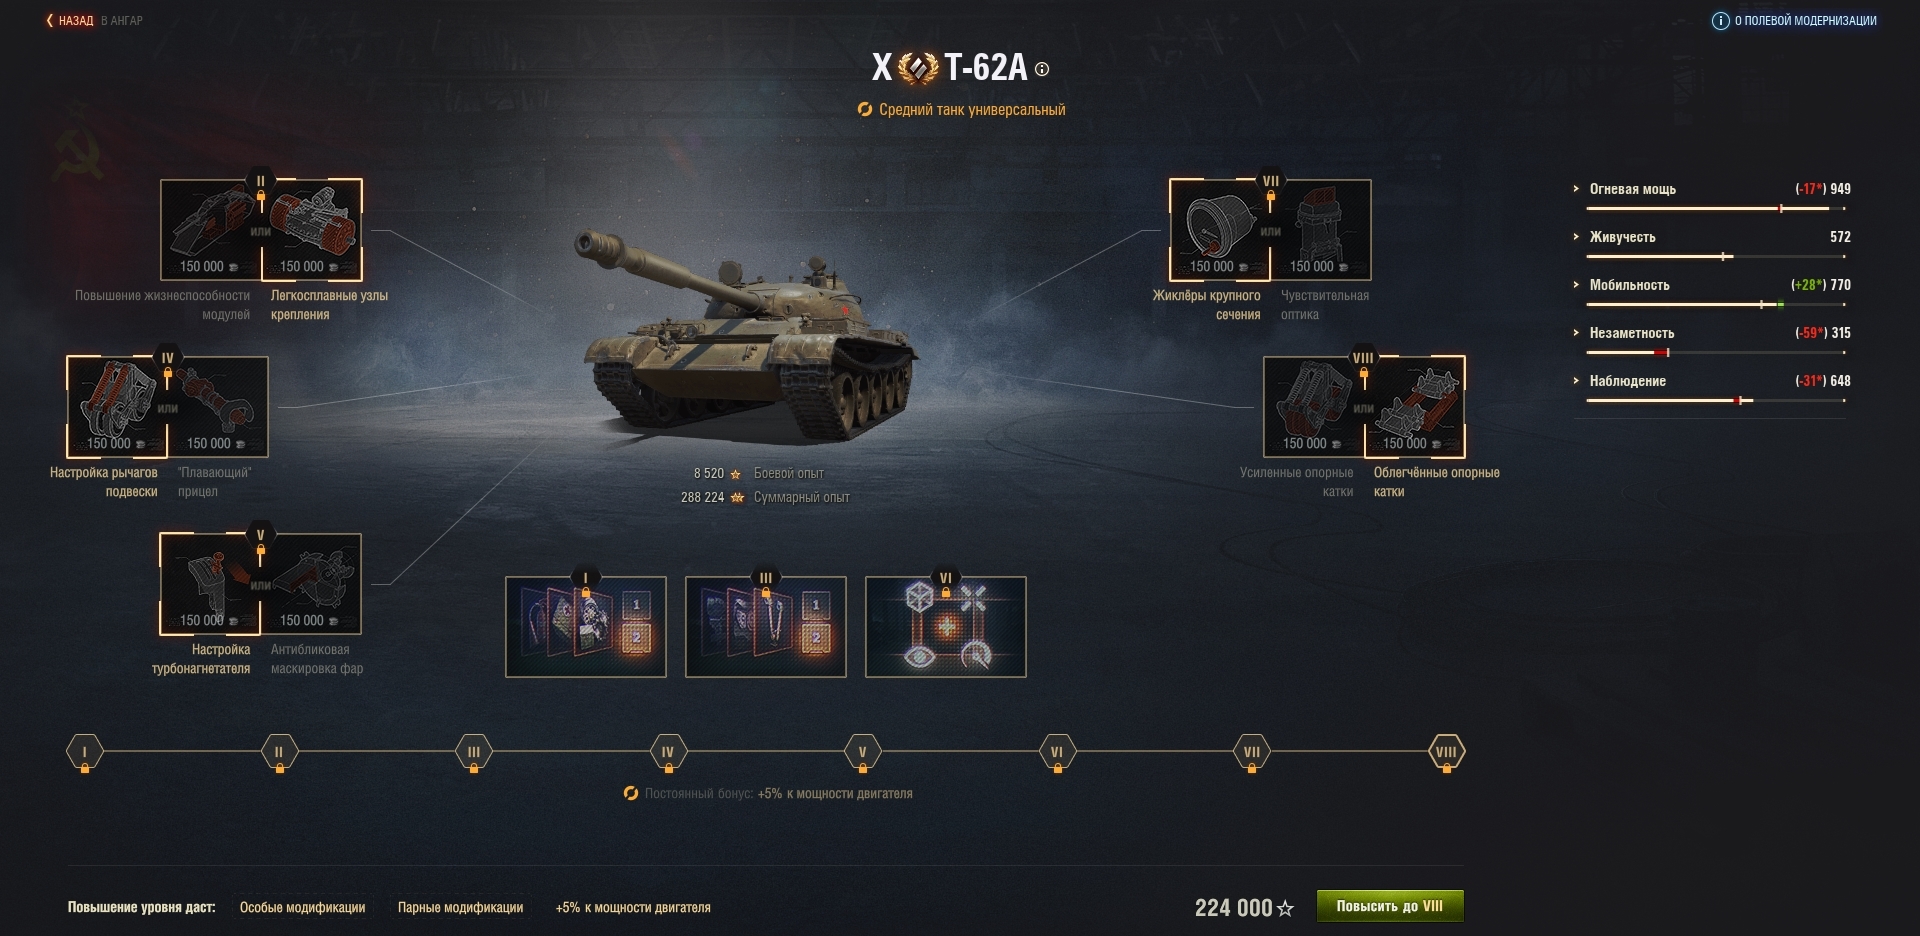Click the info icon beside T-62A
This screenshot has height=936, width=1920.
[x=1042, y=69]
